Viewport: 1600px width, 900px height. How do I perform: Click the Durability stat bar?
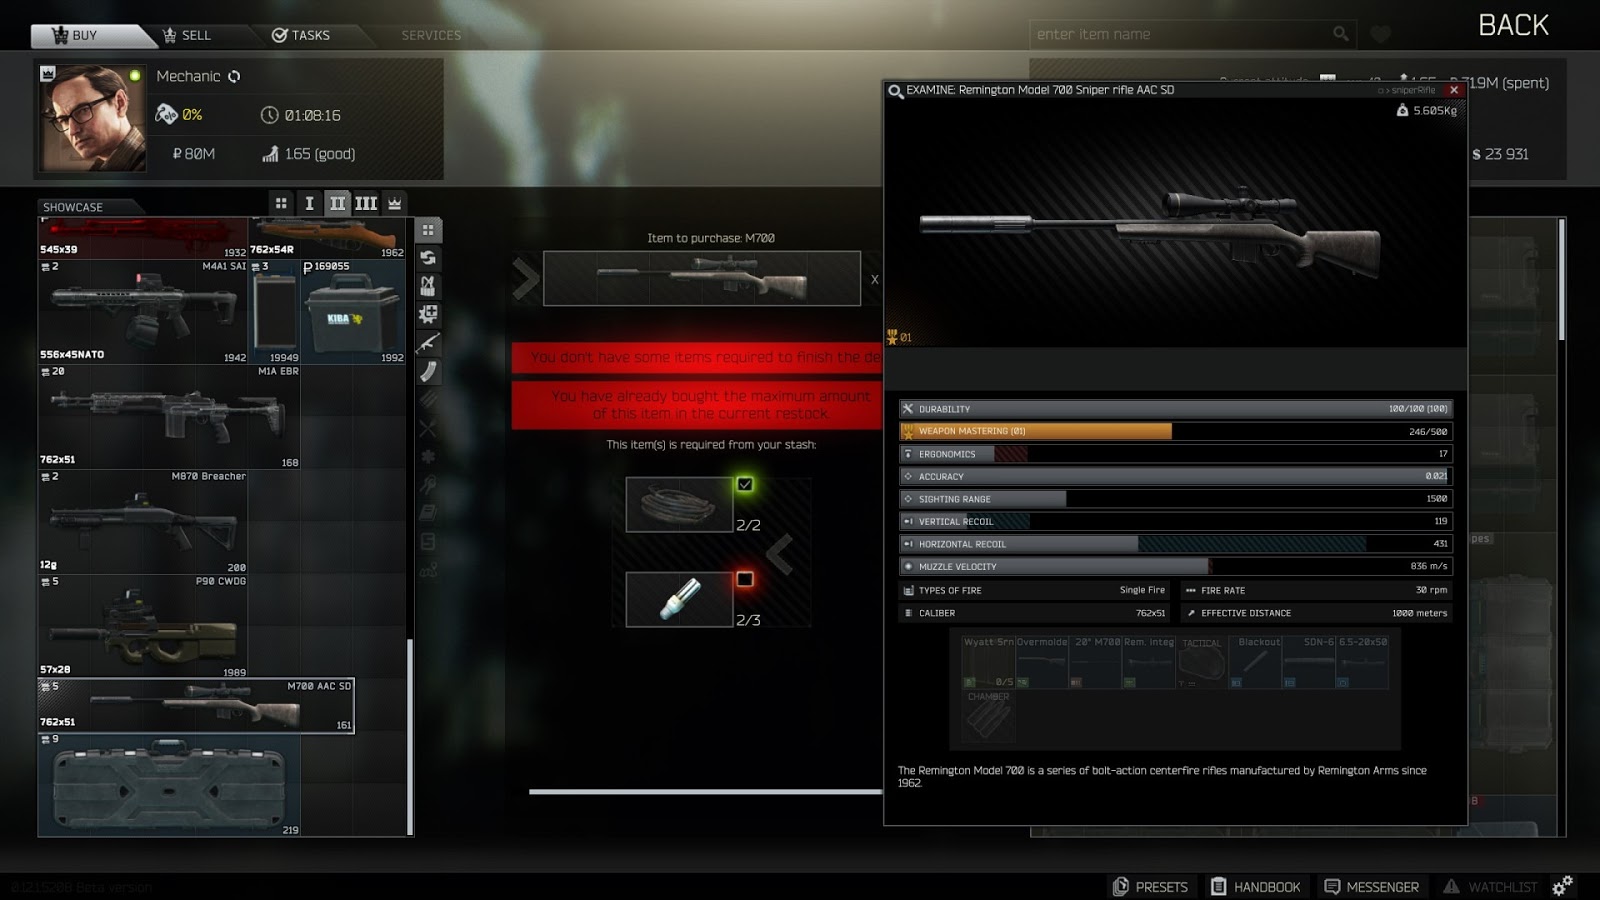1176,409
